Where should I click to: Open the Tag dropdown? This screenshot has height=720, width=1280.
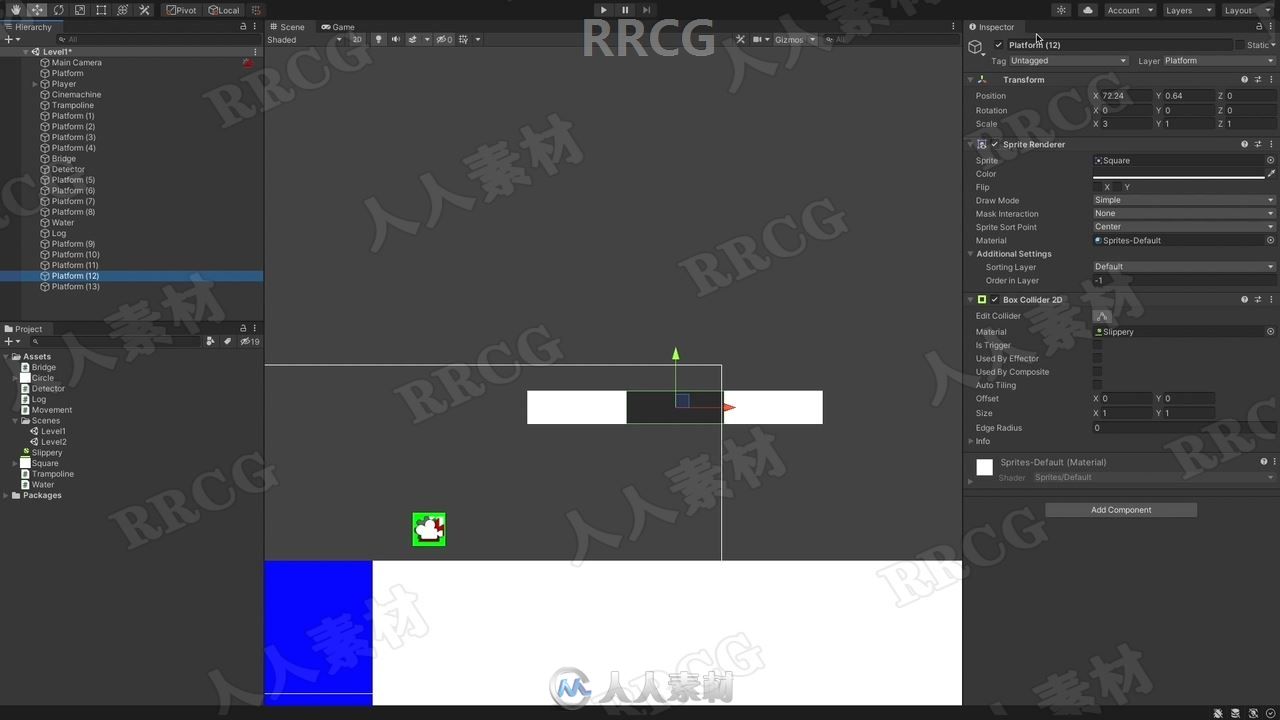[1068, 60]
